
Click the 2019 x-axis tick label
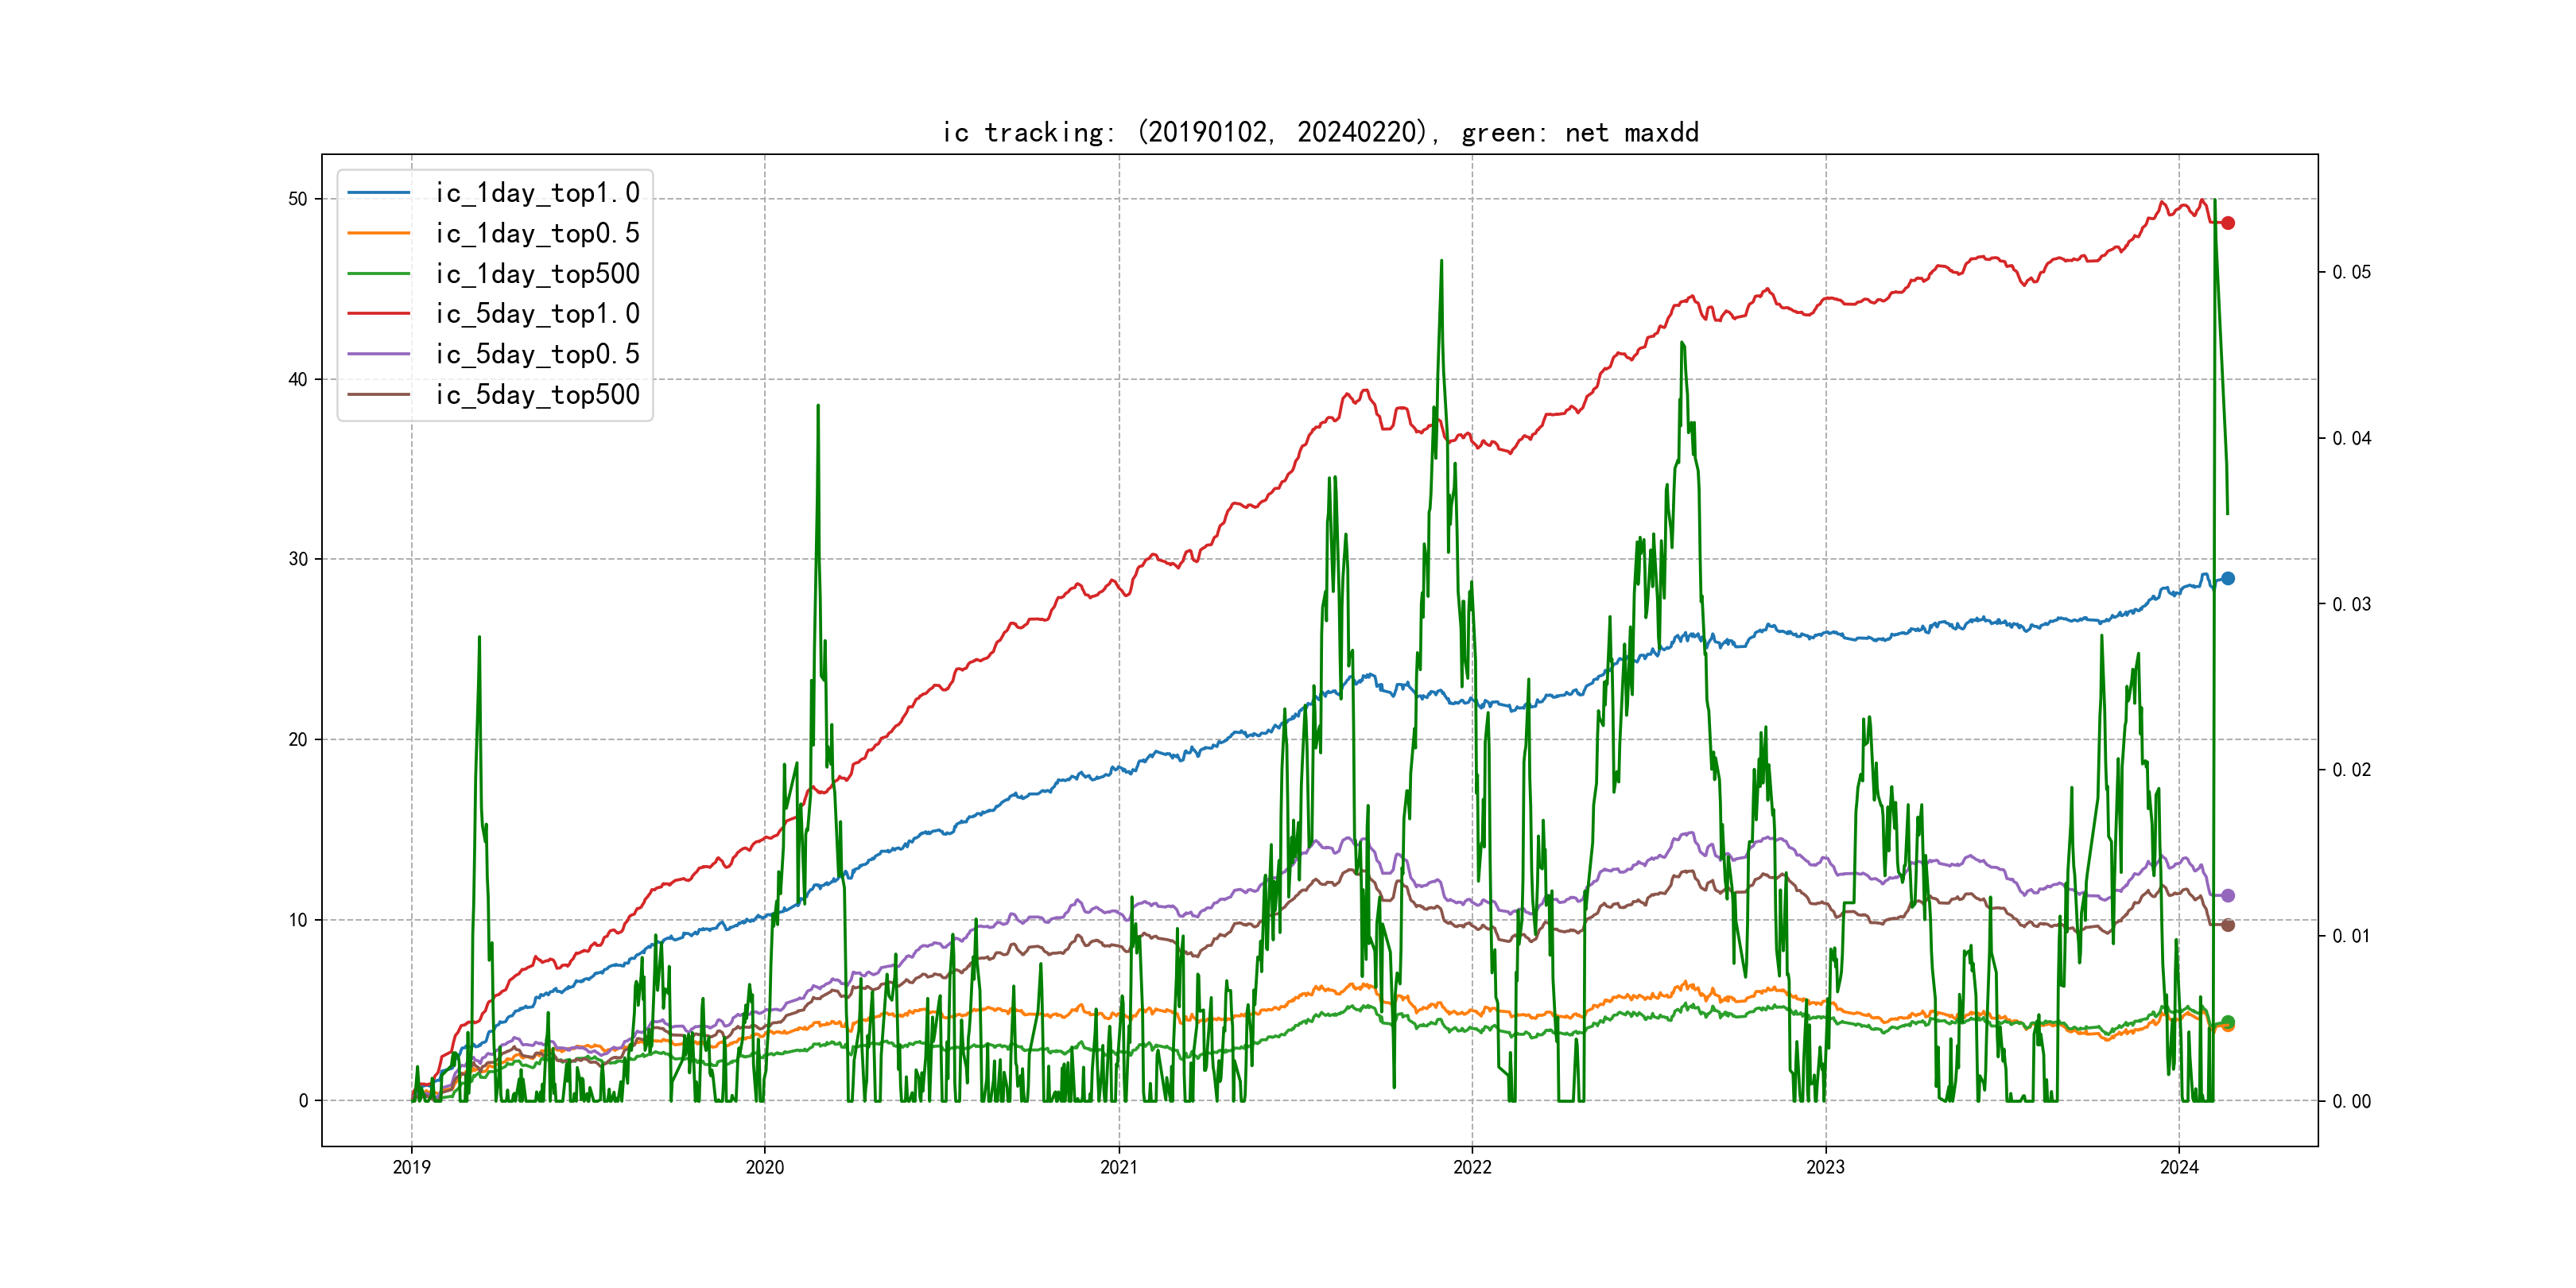pos(411,1167)
